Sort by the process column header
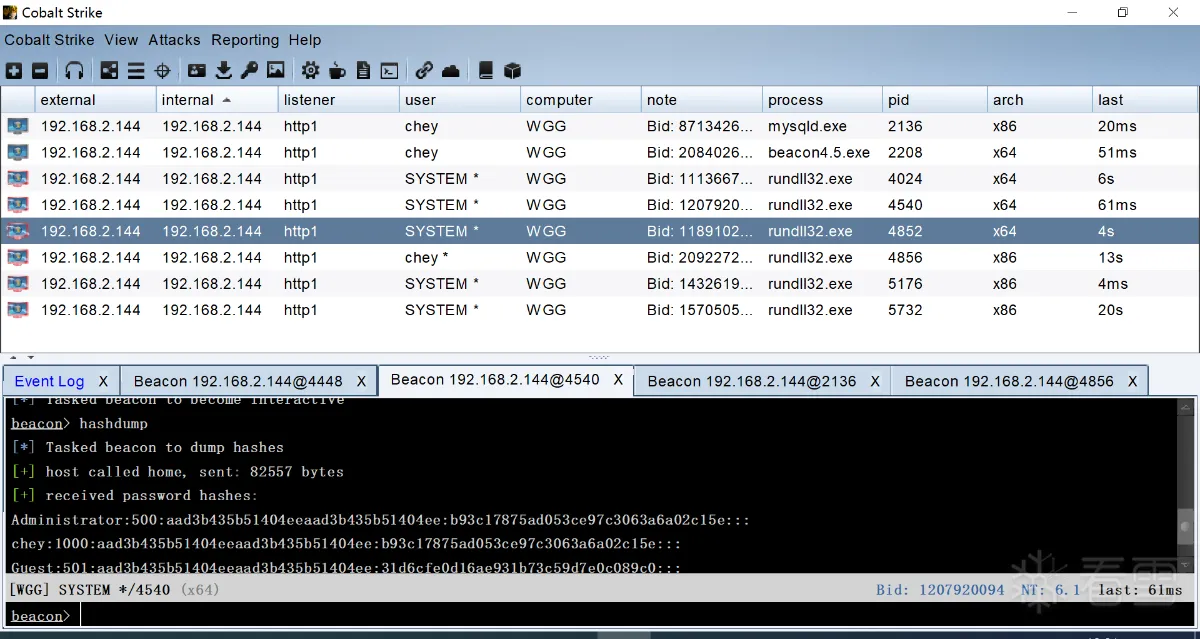The width and height of the screenshot is (1200, 639). 823,100
